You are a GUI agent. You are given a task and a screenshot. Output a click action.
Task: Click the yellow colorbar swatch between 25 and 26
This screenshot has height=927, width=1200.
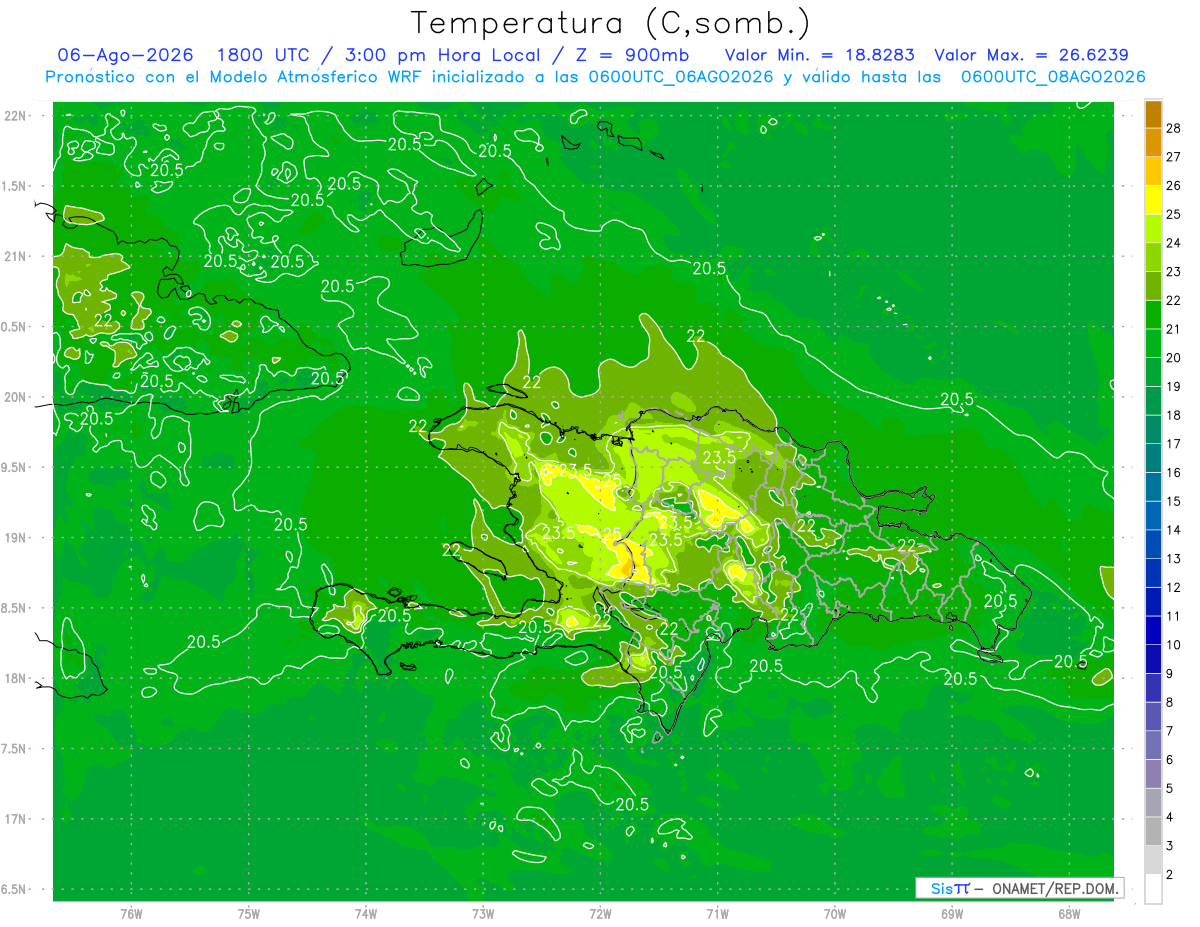click(1153, 200)
